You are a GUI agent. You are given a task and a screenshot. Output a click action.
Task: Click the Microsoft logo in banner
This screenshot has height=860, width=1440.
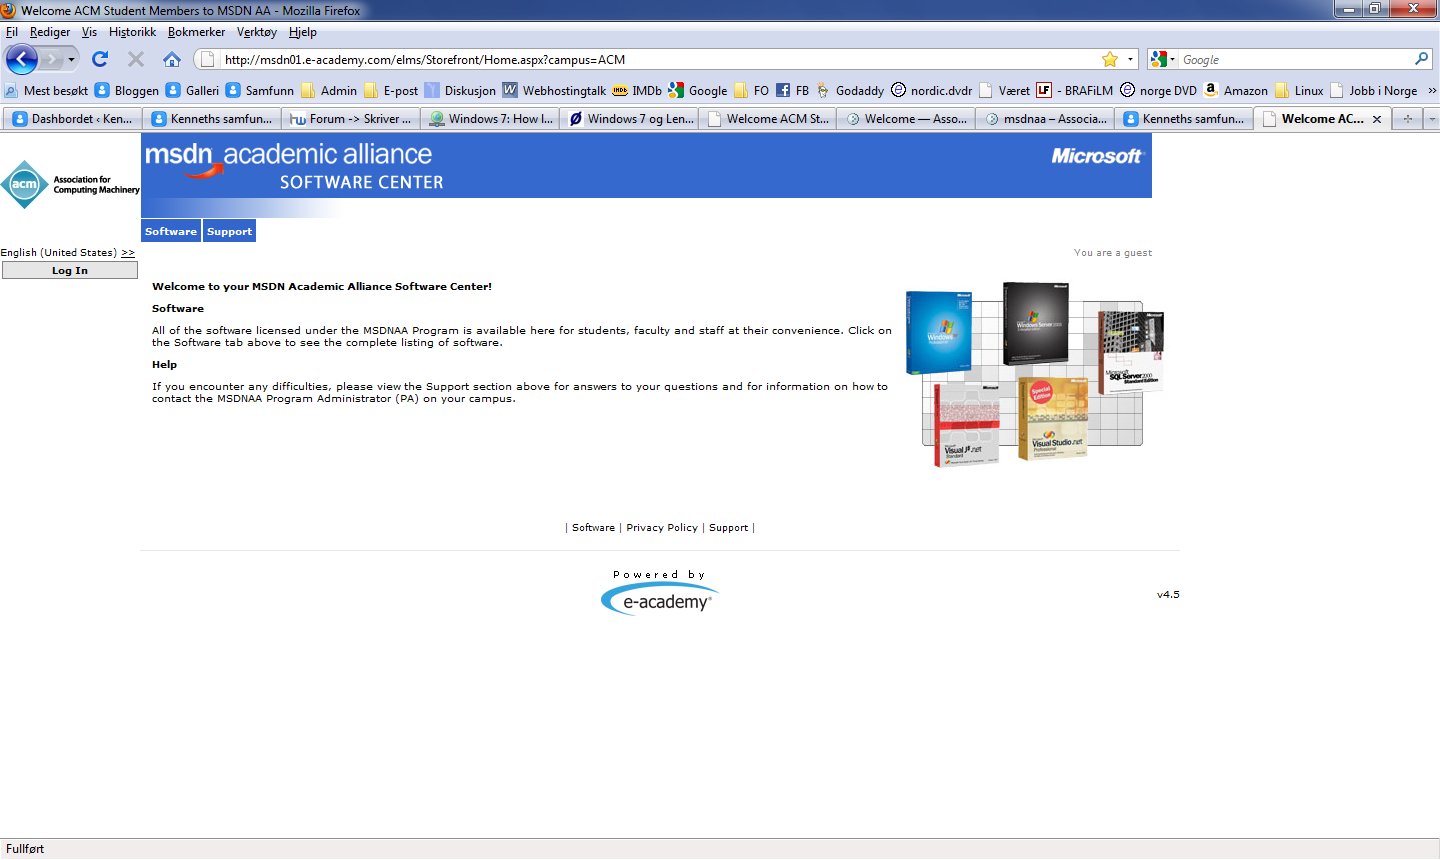pos(1096,156)
